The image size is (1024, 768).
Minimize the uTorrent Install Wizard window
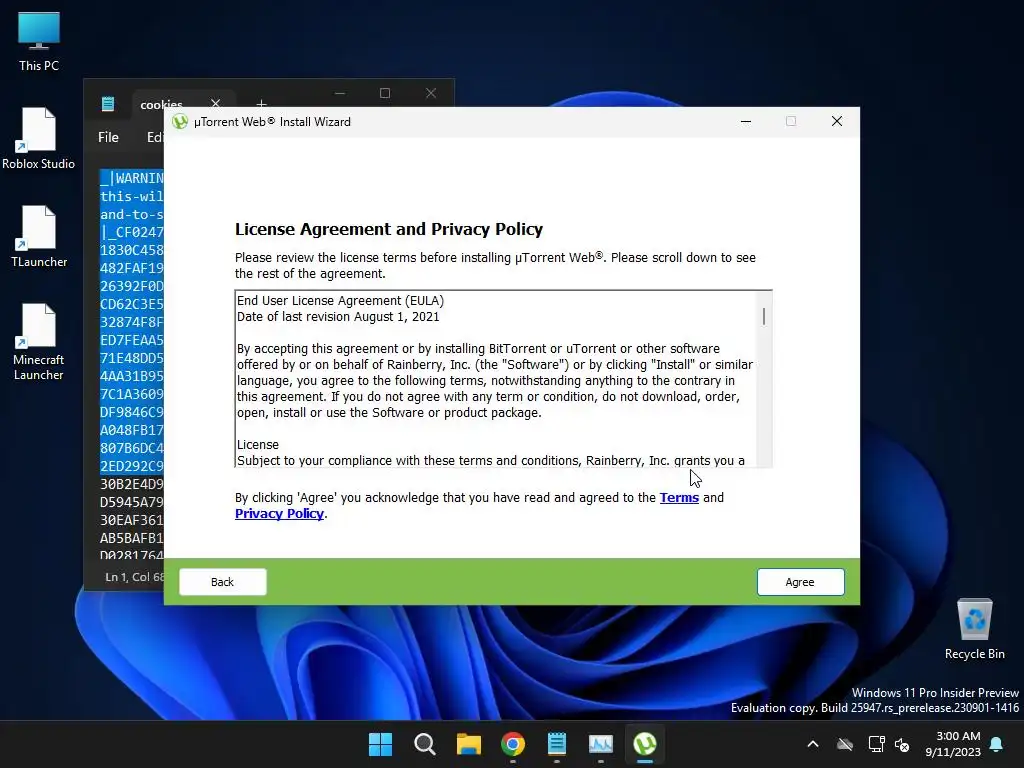pos(746,121)
